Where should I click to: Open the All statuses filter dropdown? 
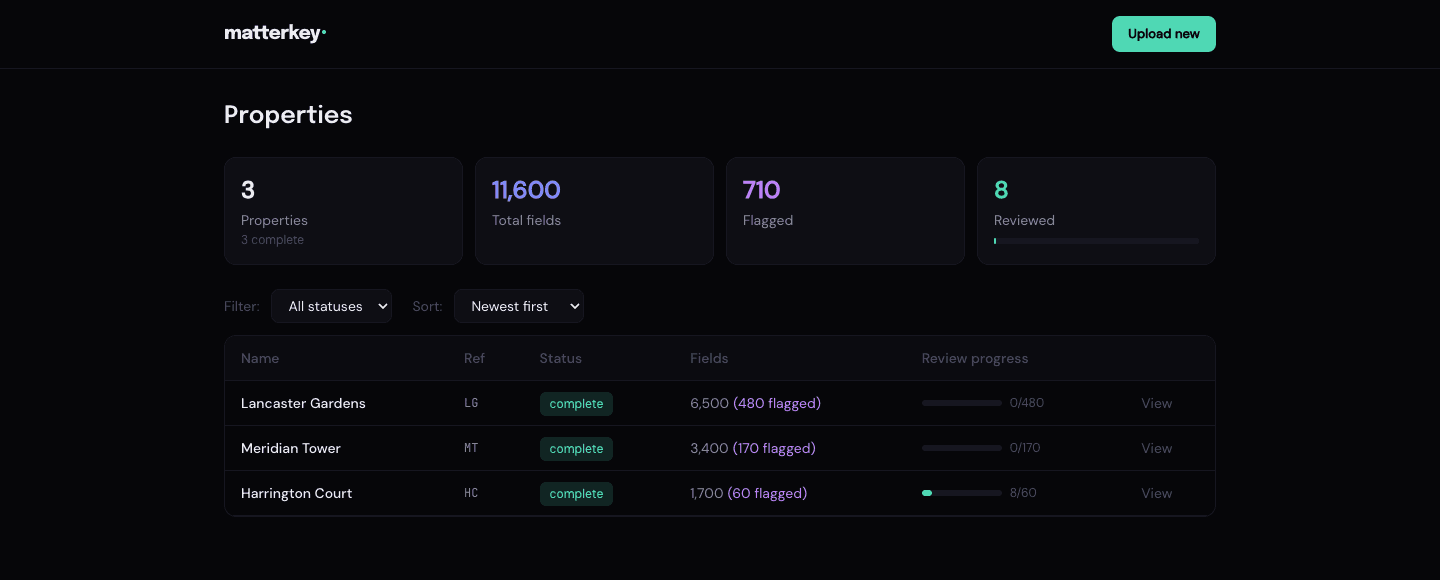[331, 306]
